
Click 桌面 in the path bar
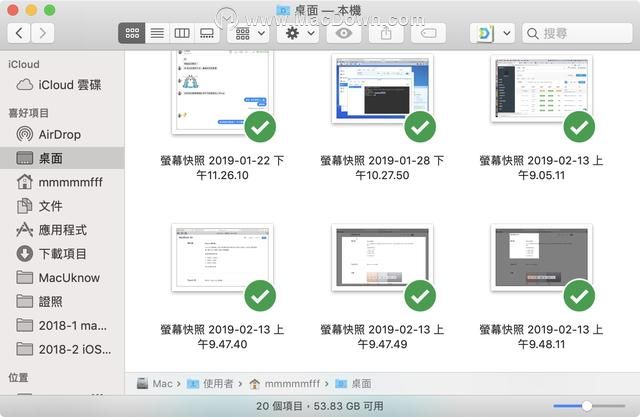click(x=353, y=384)
